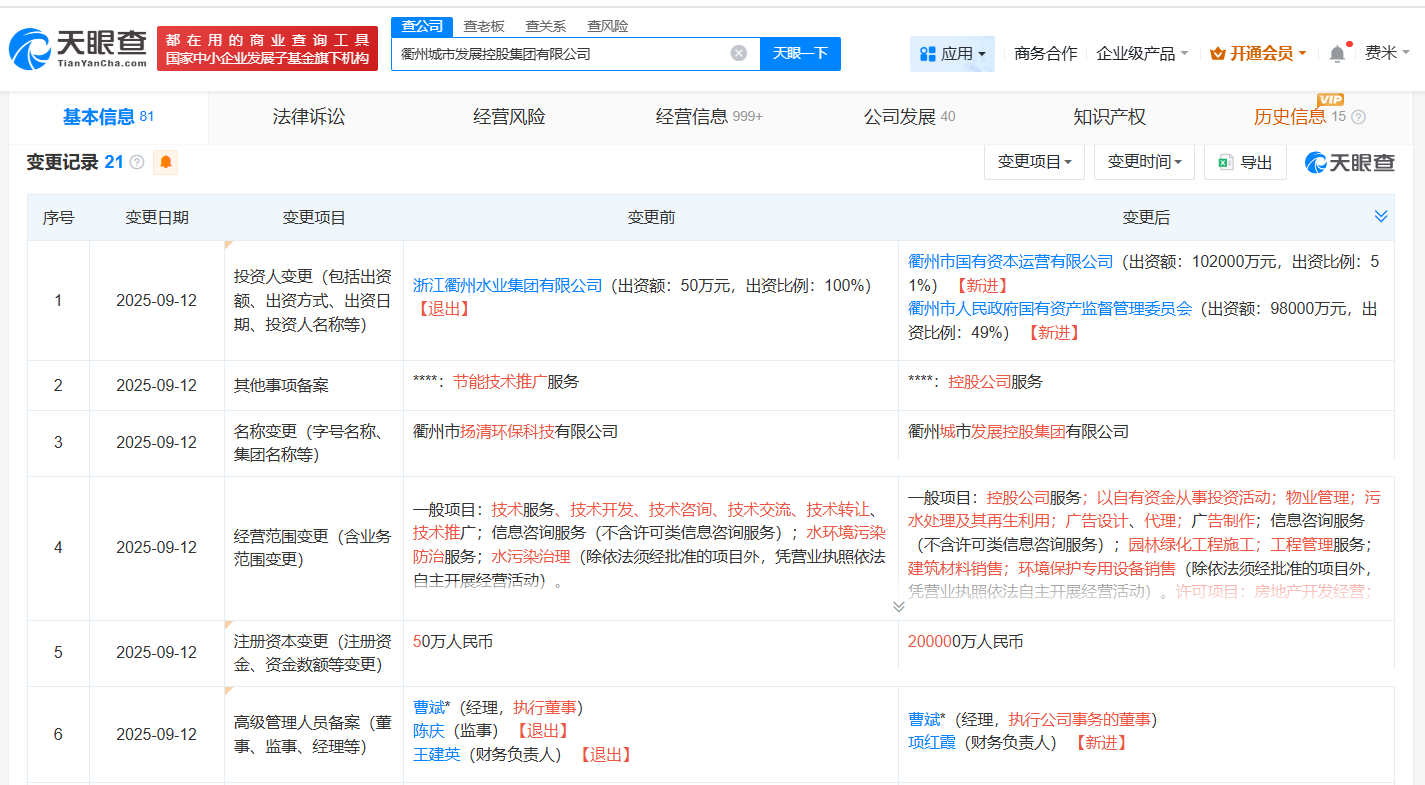Open 浙江衢州水业集团有限公司 company link

(508, 286)
